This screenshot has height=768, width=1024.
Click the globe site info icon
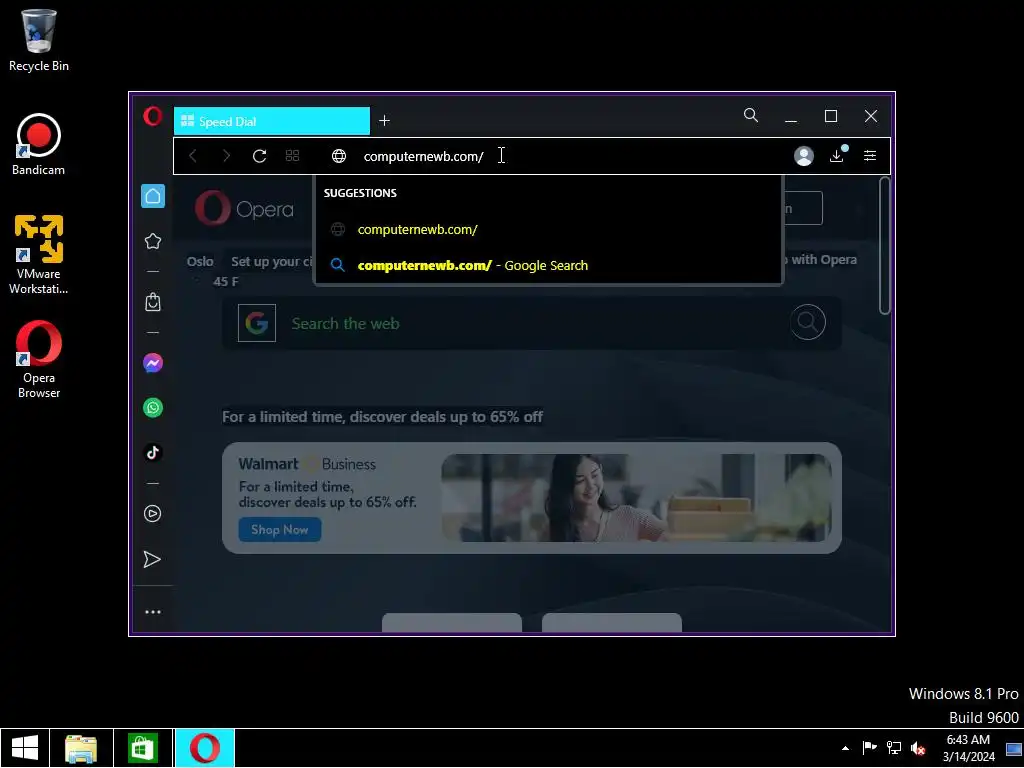tap(339, 156)
